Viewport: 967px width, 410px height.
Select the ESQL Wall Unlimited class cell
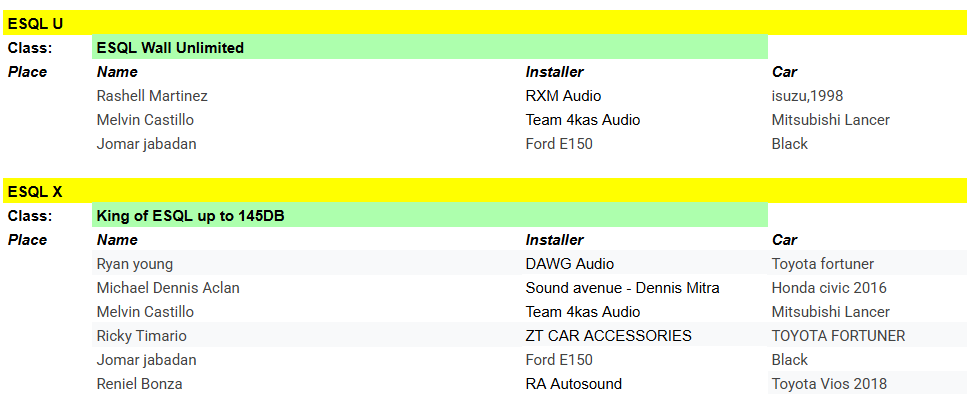tap(170, 47)
